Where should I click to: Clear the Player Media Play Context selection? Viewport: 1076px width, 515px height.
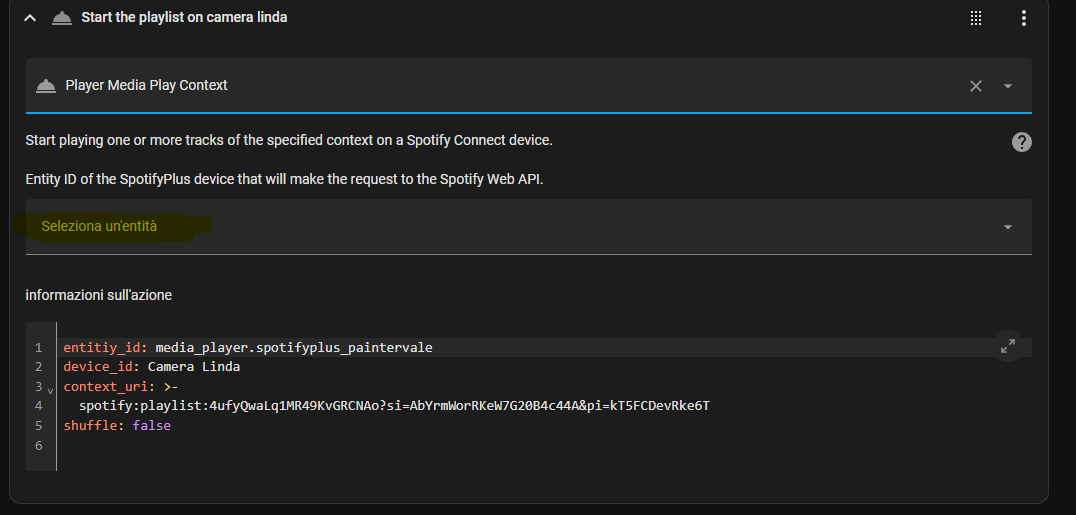click(976, 86)
